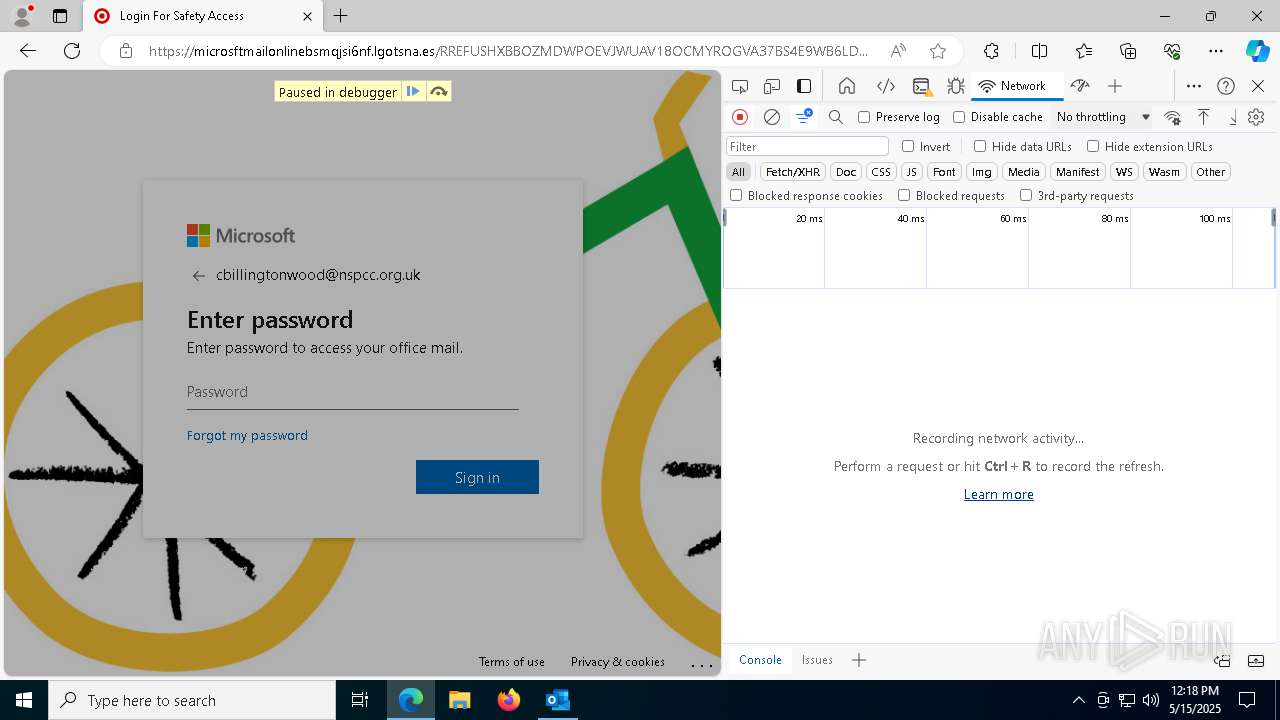Import HAR file with the up arrow

pyautogui.click(x=1204, y=117)
